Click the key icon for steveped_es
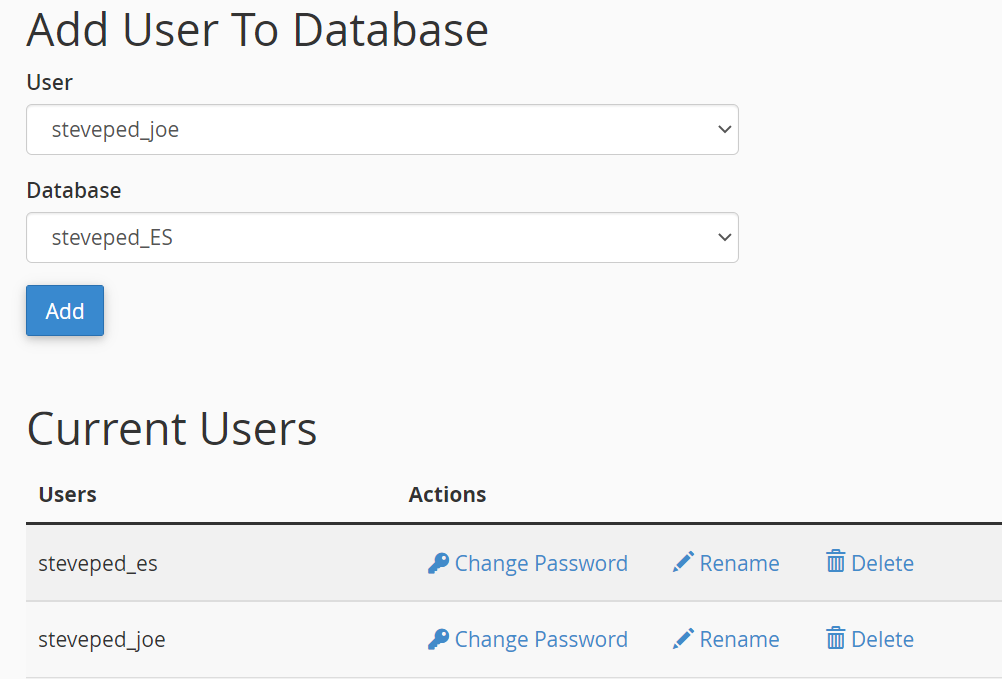Image resolution: width=1002 pixels, height=679 pixels. [x=438, y=564]
